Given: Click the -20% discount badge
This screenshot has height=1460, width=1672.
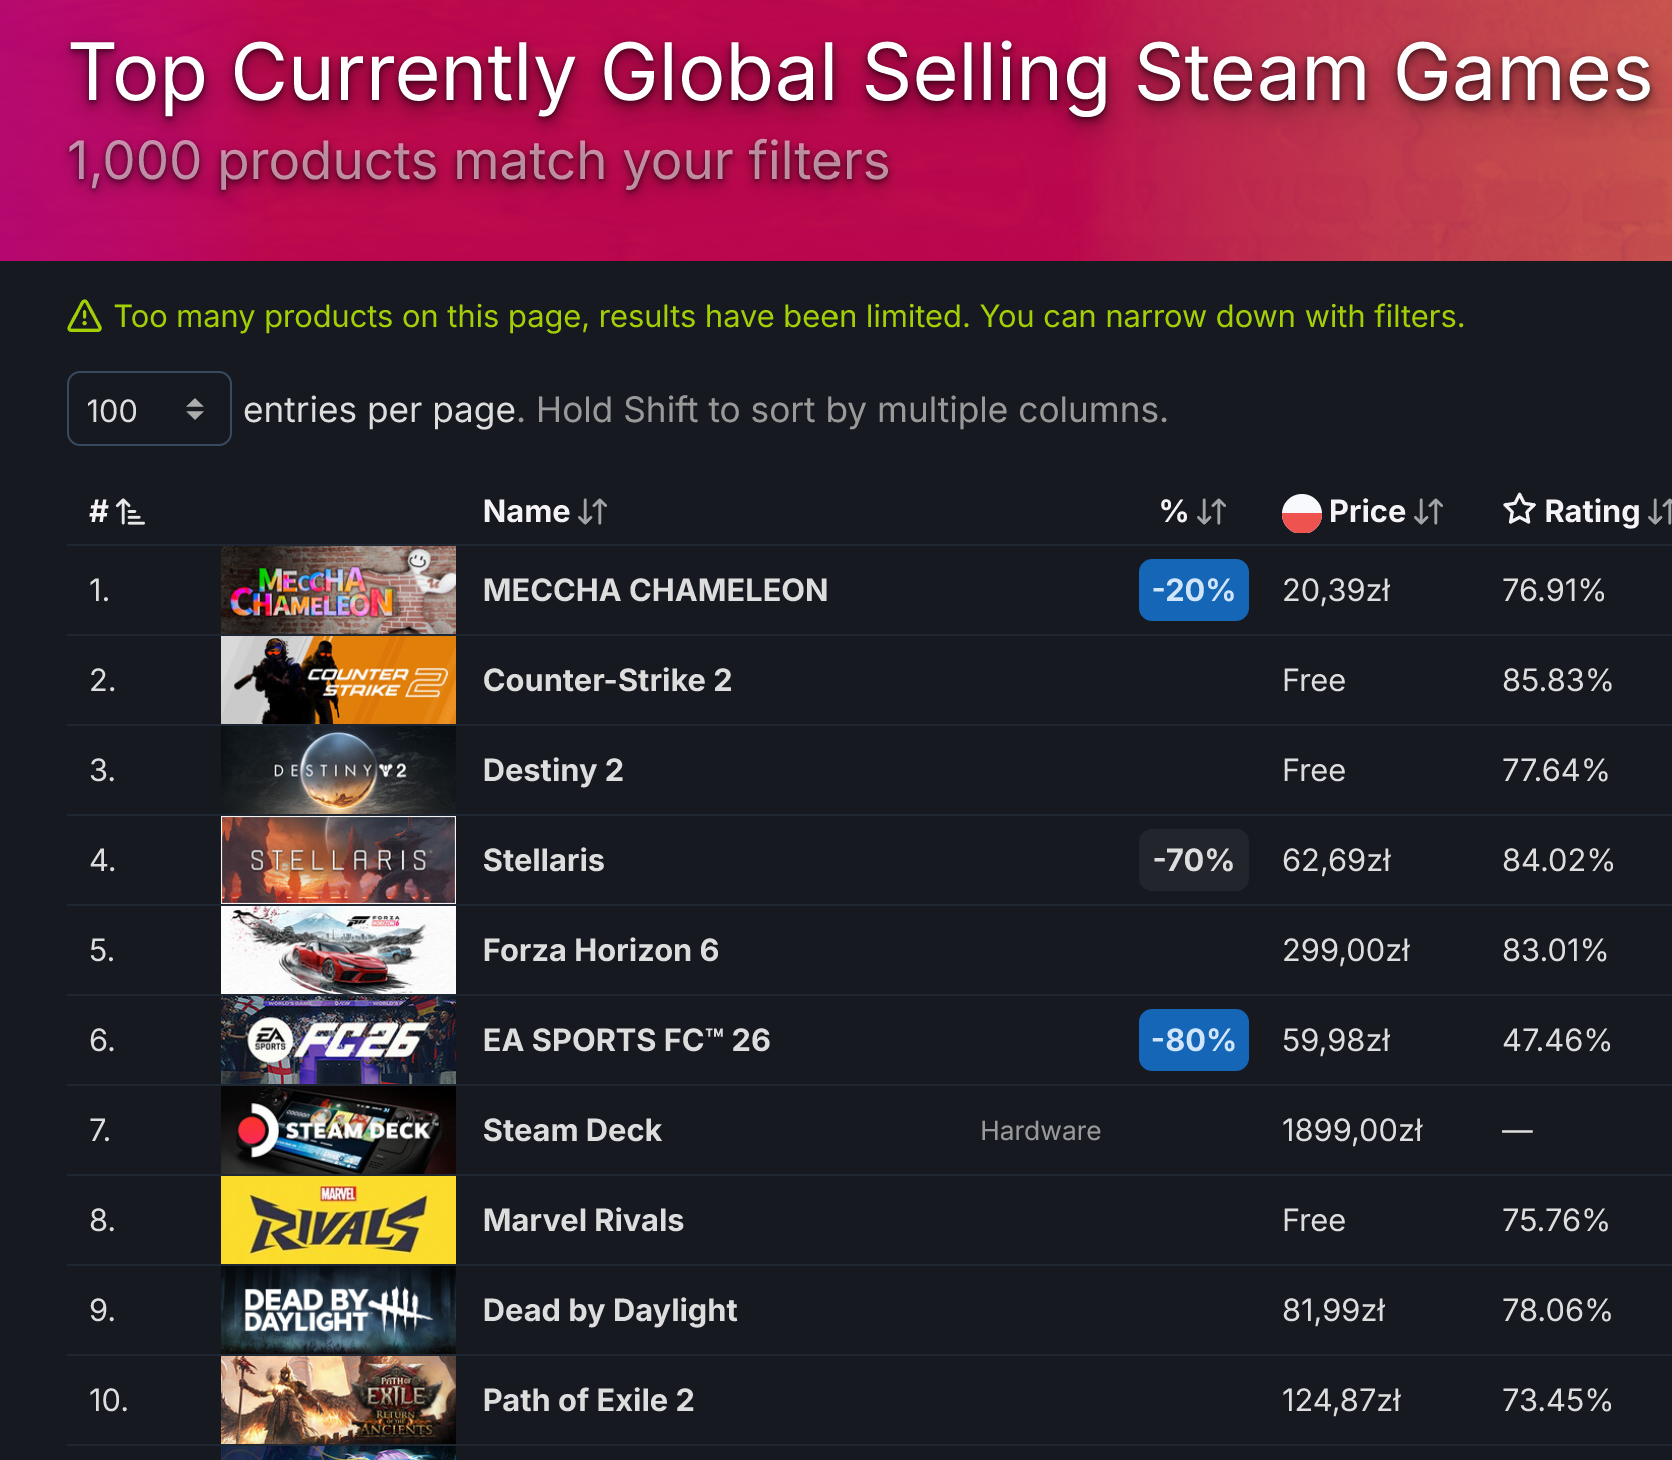Looking at the screenshot, I should click(1193, 590).
